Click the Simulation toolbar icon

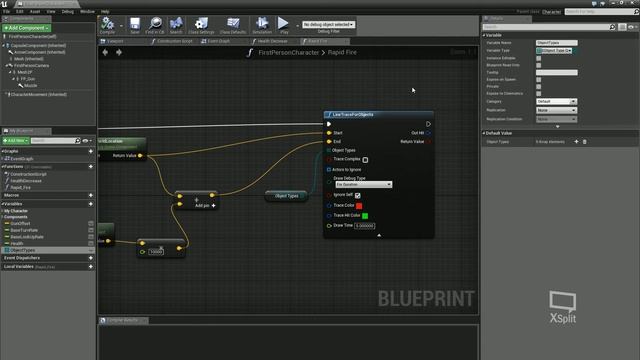(x=262, y=25)
